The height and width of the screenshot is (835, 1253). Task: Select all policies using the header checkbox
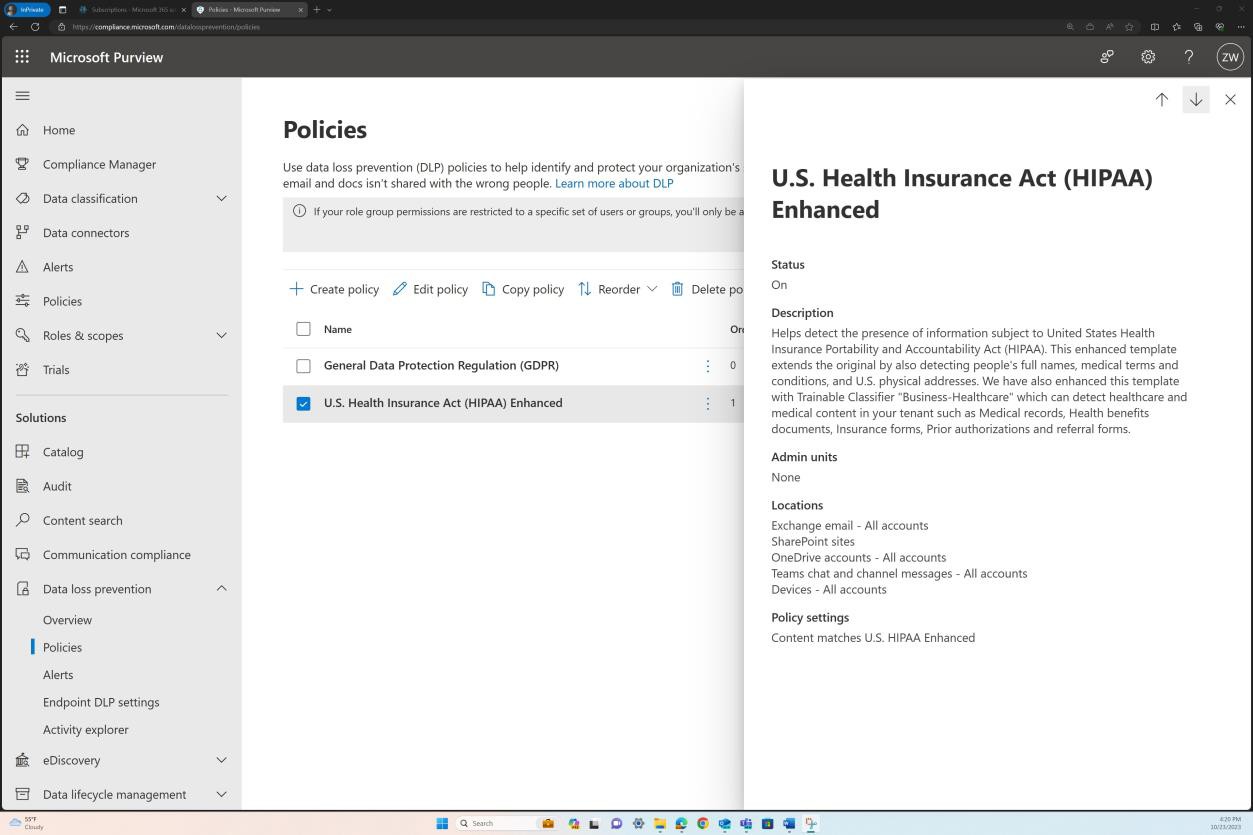point(304,328)
